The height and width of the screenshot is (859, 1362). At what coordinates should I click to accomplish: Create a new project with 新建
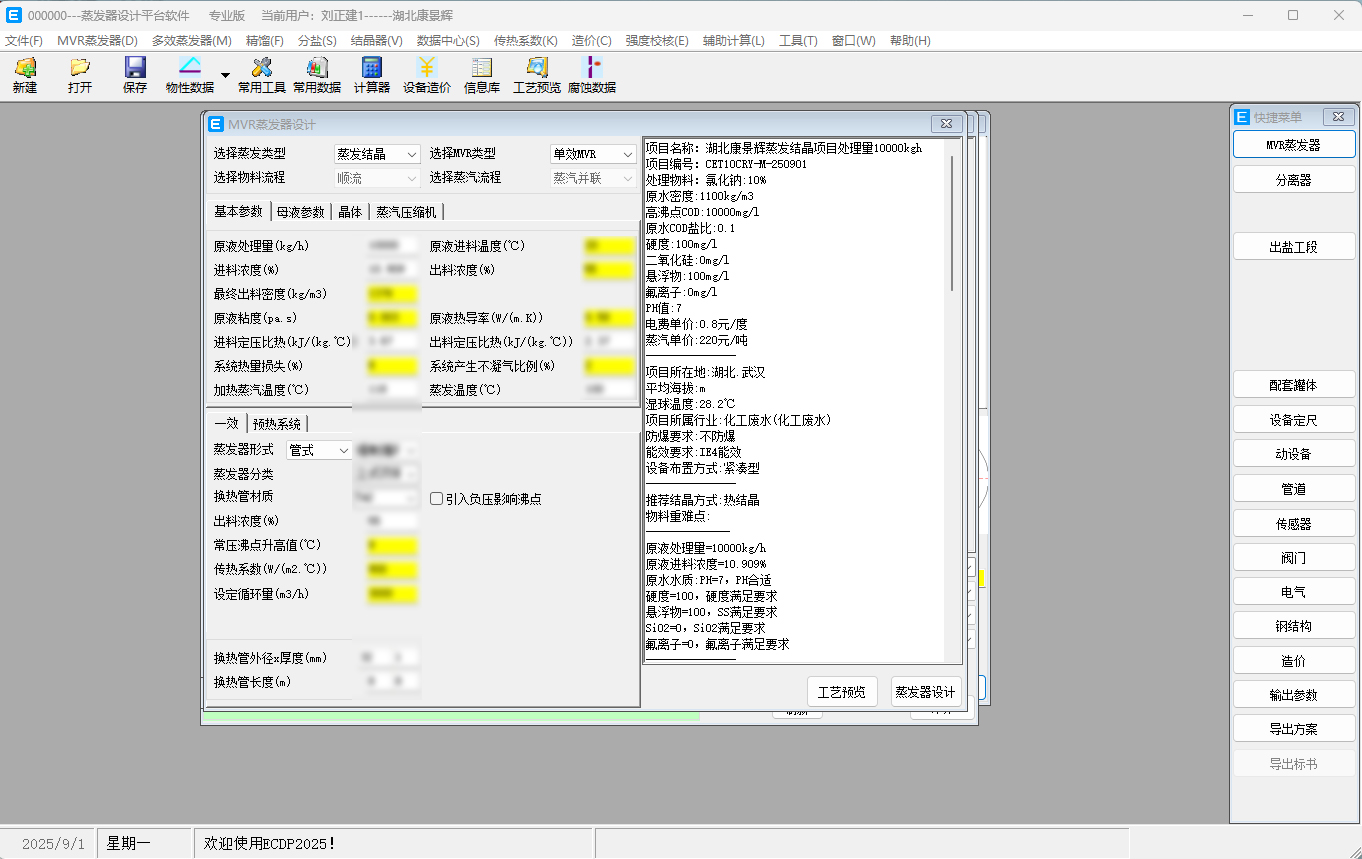pyautogui.click(x=24, y=75)
